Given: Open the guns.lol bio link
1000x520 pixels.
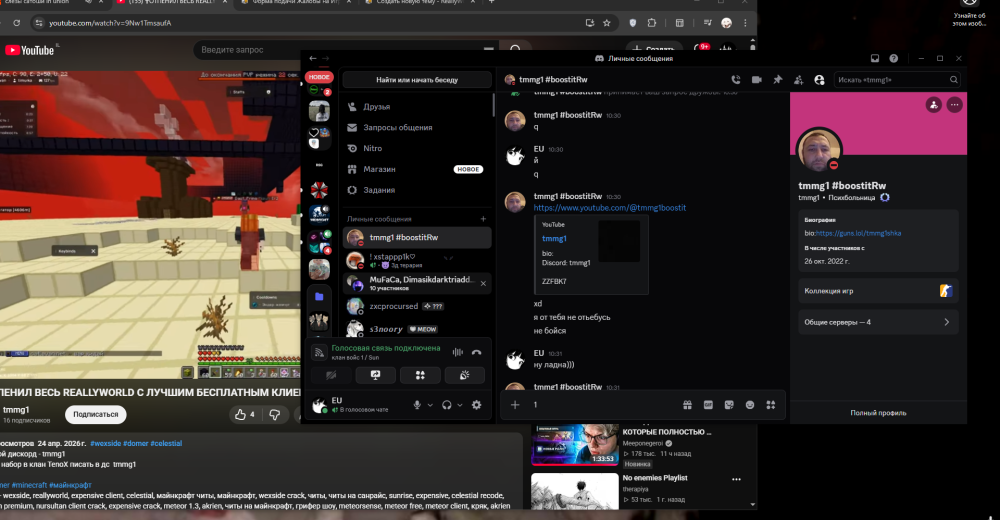Looking at the screenshot, I should [858, 234].
